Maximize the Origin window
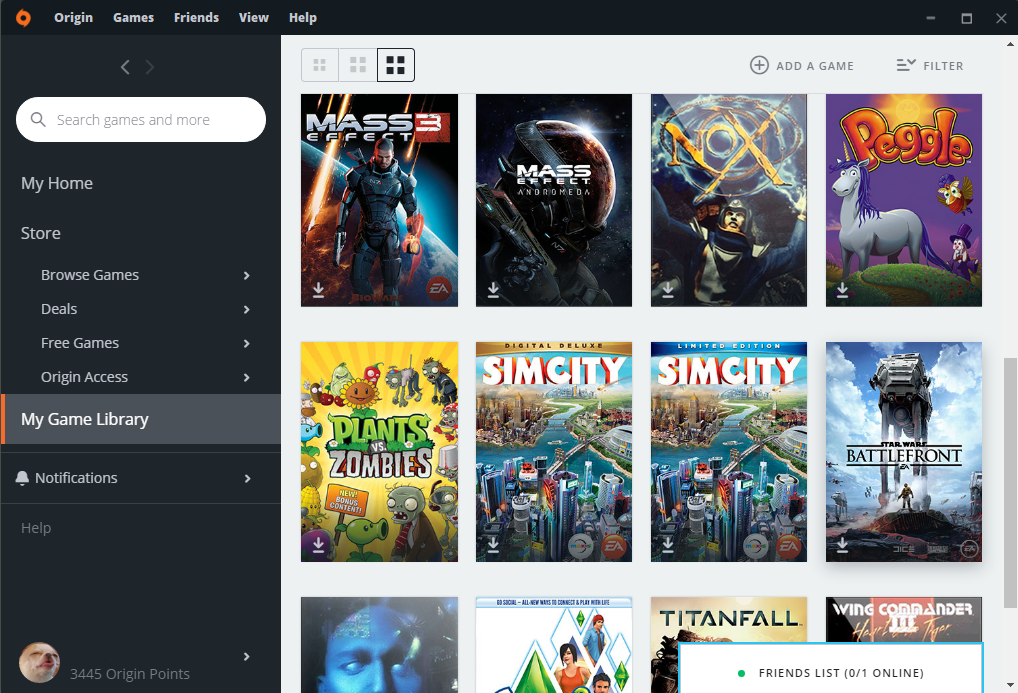The width and height of the screenshot is (1018, 693). 967,18
